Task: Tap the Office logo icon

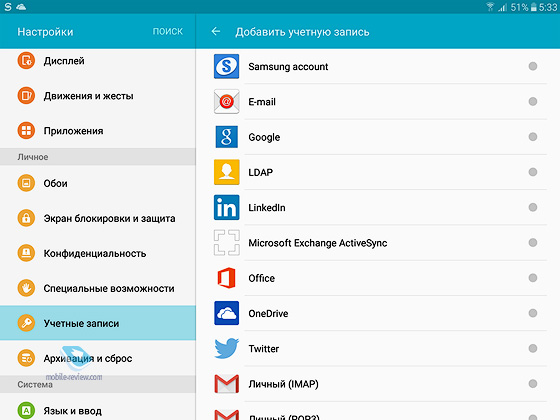Action: click(226, 278)
